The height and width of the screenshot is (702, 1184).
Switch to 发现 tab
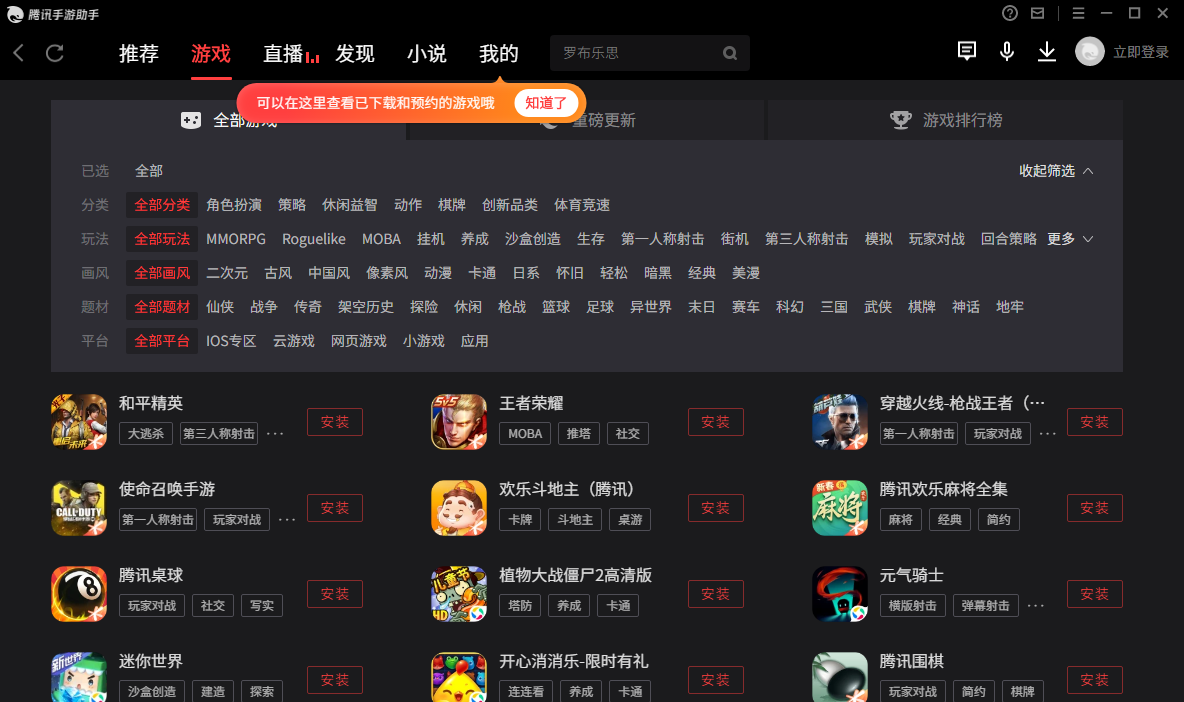[x=355, y=54]
